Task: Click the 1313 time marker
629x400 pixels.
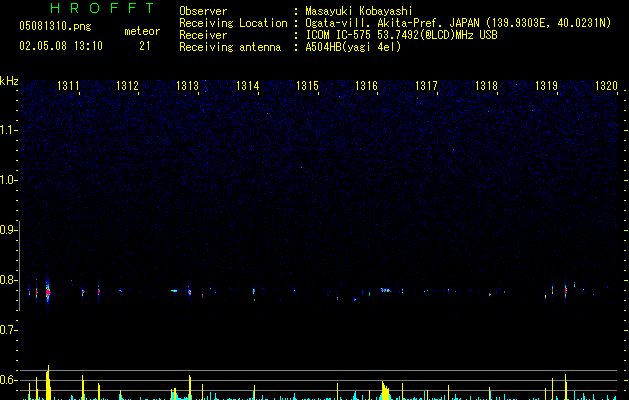Action: (187, 86)
